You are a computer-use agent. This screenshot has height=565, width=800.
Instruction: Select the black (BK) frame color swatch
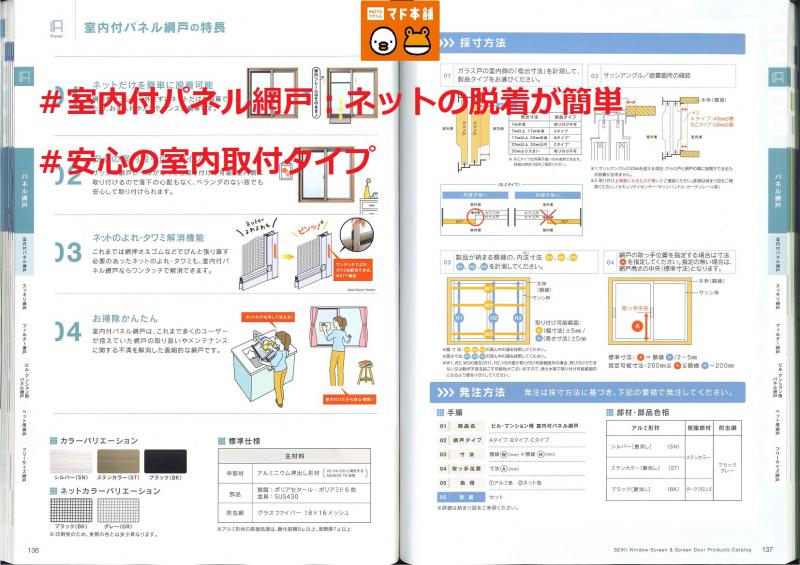pos(166,462)
